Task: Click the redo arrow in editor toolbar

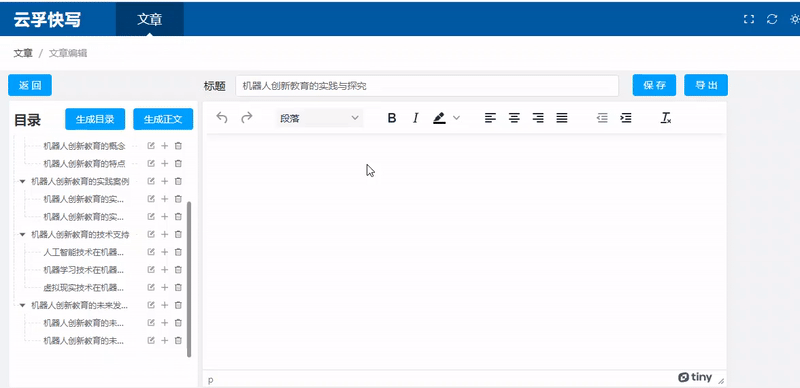Action: [x=247, y=118]
